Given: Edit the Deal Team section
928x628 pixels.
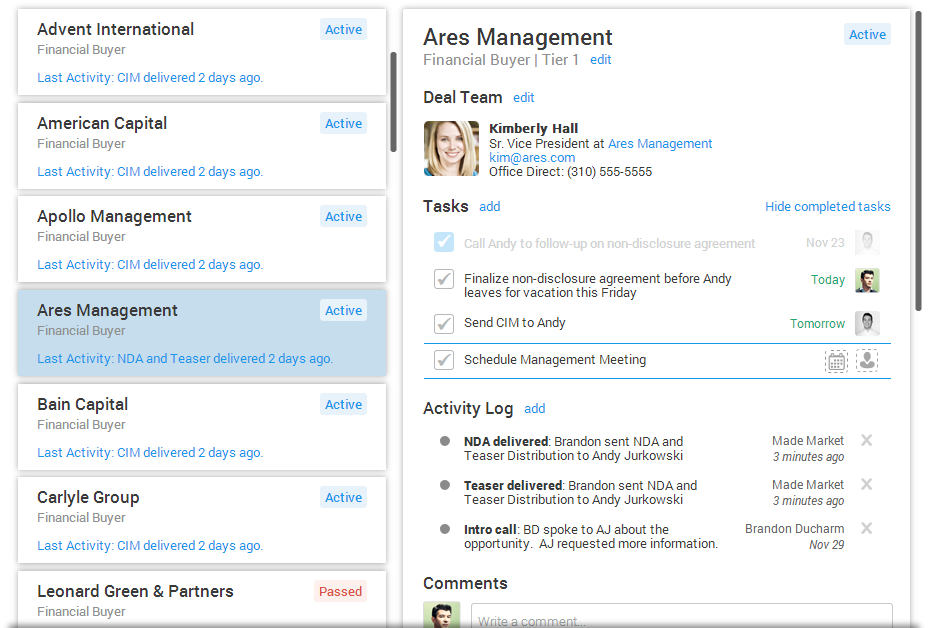Looking at the screenshot, I should 523,98.
